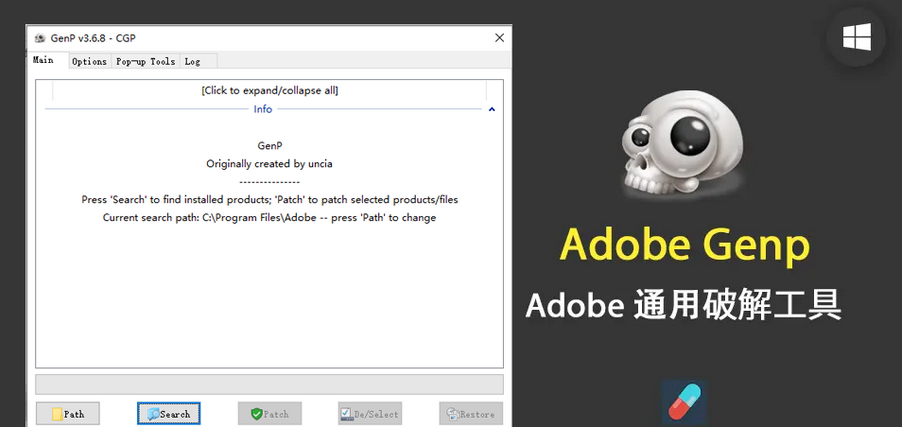Click the GenP app icon in title bar
The width and height of the screenshot is (904, 427).
coord(39,38)
